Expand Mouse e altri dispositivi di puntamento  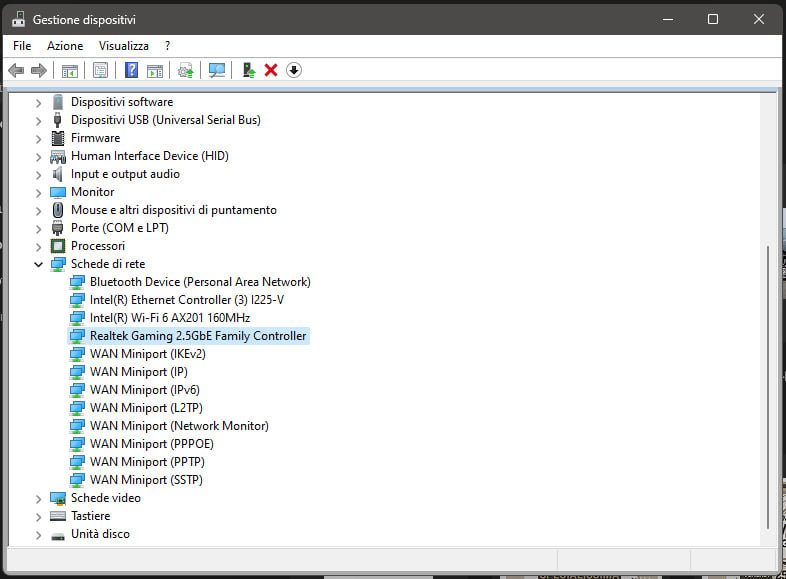pyautogui.click(x=39, y=211)
